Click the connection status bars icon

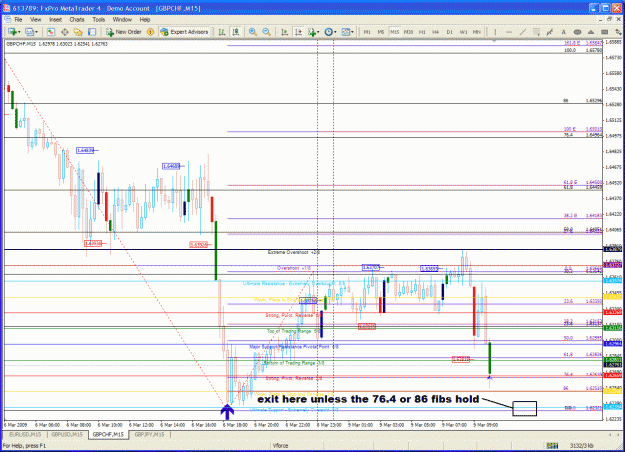[x=552, y=446]
